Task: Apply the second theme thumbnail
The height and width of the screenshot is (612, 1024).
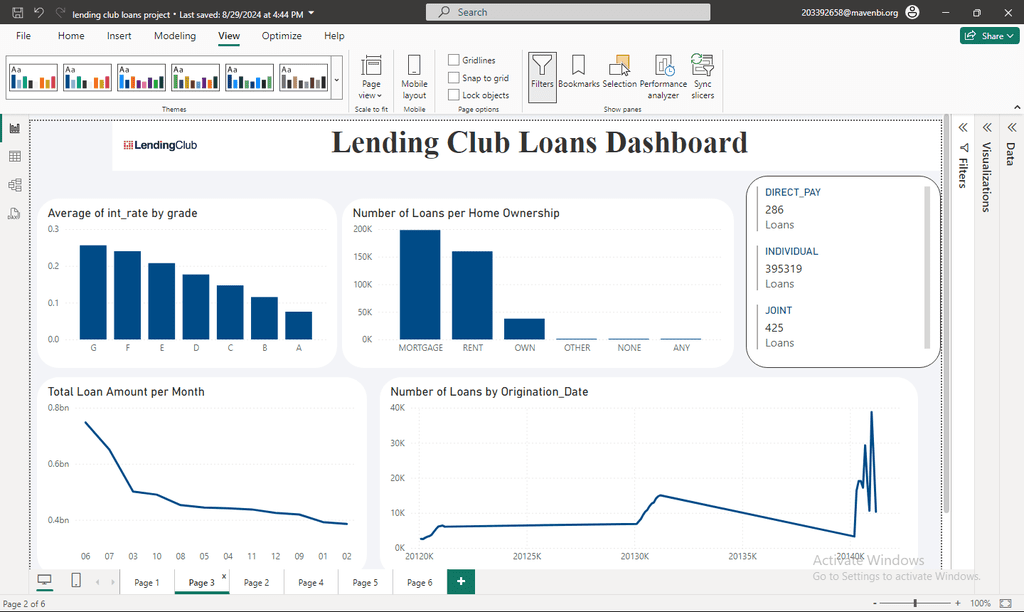Action: point(88,78)
